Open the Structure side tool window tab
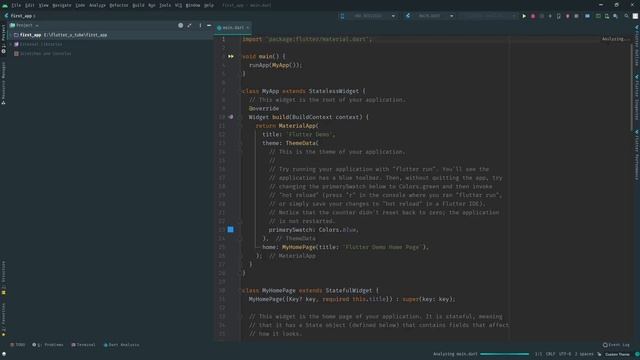640x360 pixels. pyautogui.click(x=4, y=278)
